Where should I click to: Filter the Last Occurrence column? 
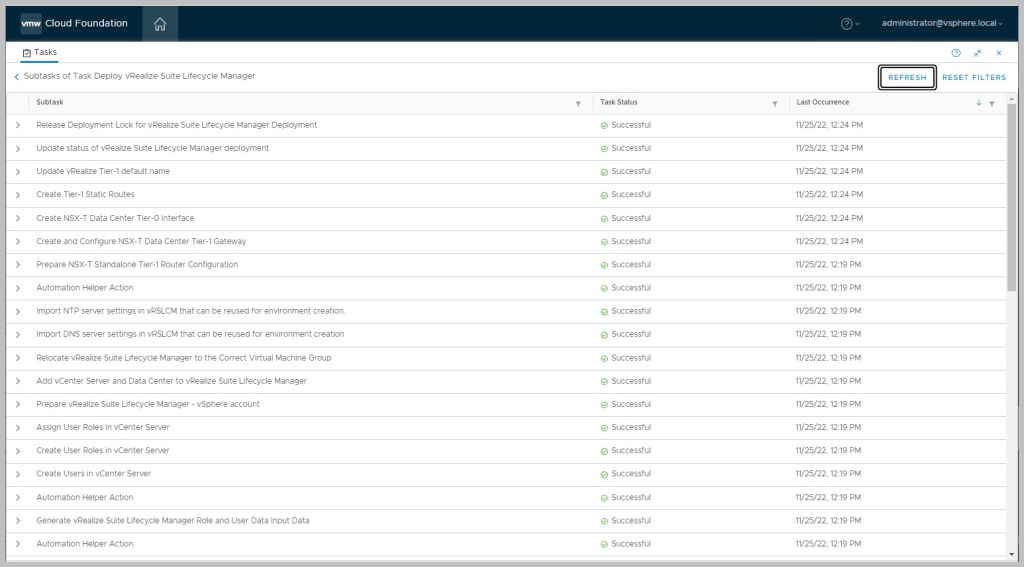[991, 104]
